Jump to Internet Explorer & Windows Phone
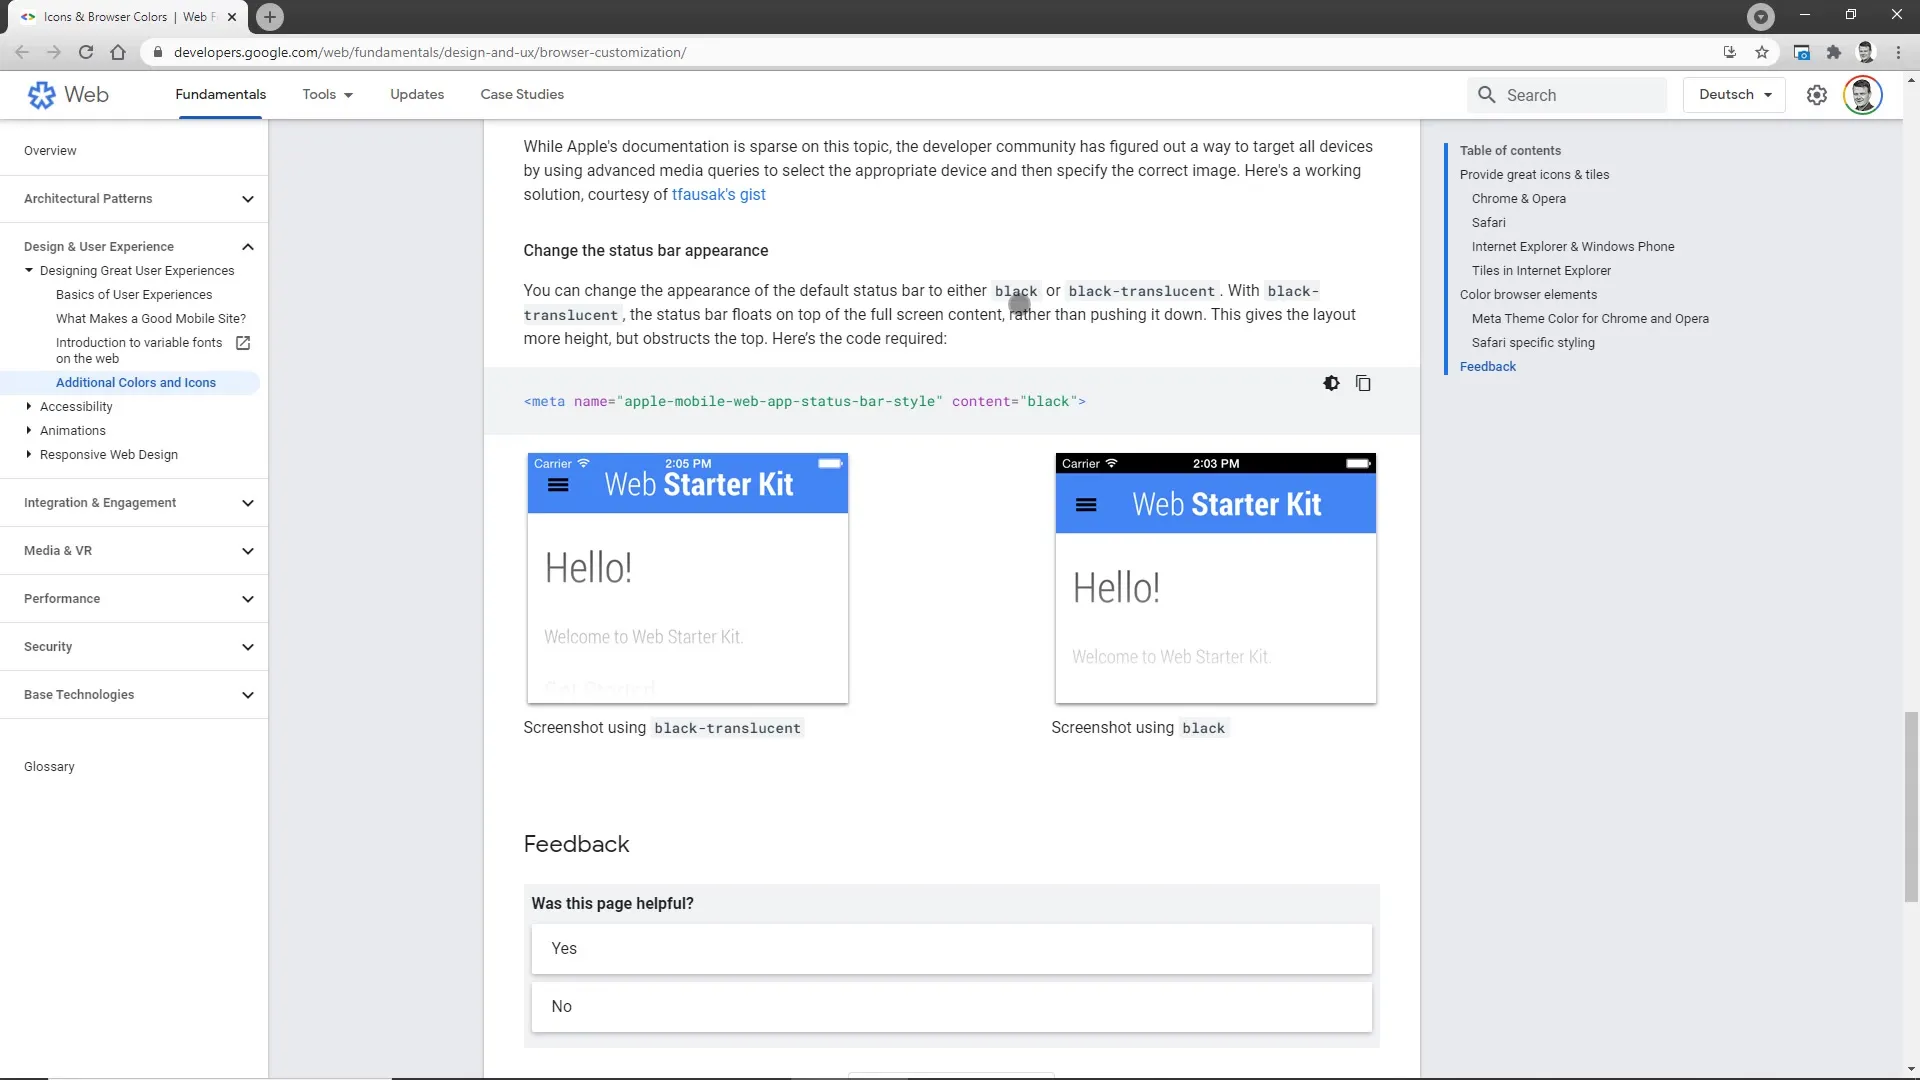Viewport: 1920px width, 1080px height. click(1573, 247)
